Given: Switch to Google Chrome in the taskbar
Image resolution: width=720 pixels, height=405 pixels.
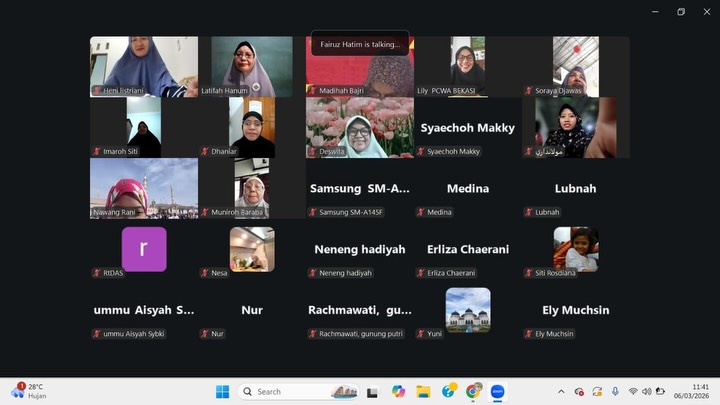Looking at the screenshot, I should click(x=473, y=391).
